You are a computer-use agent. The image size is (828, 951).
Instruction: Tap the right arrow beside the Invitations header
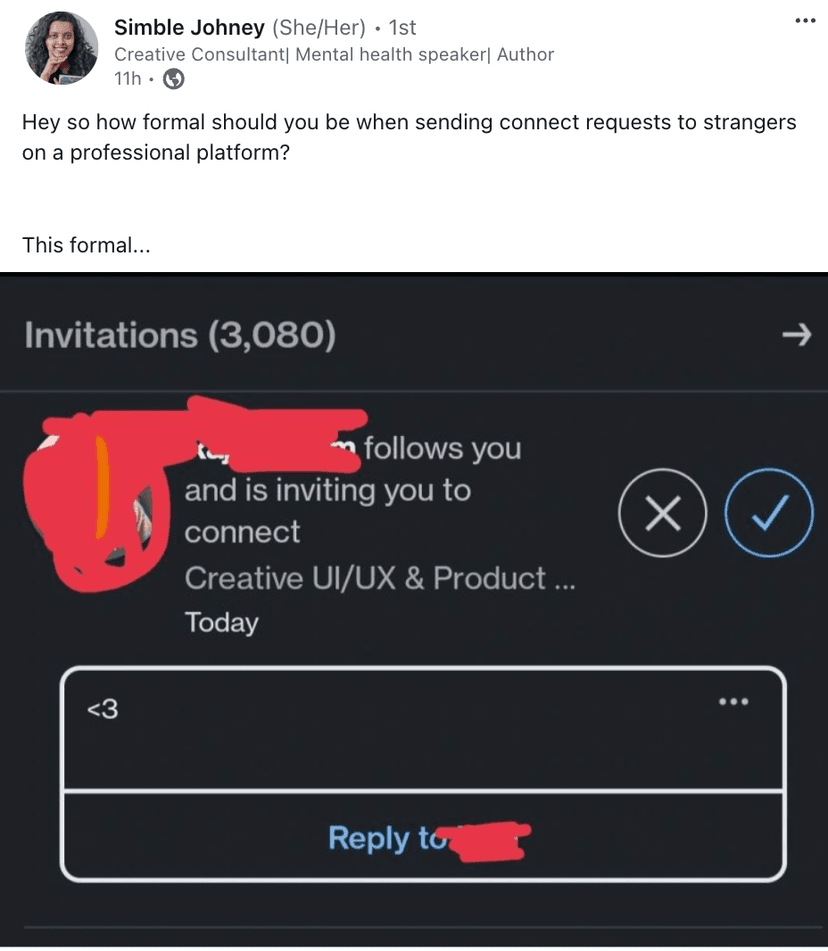pyautogui.click(x=796, y=336)
